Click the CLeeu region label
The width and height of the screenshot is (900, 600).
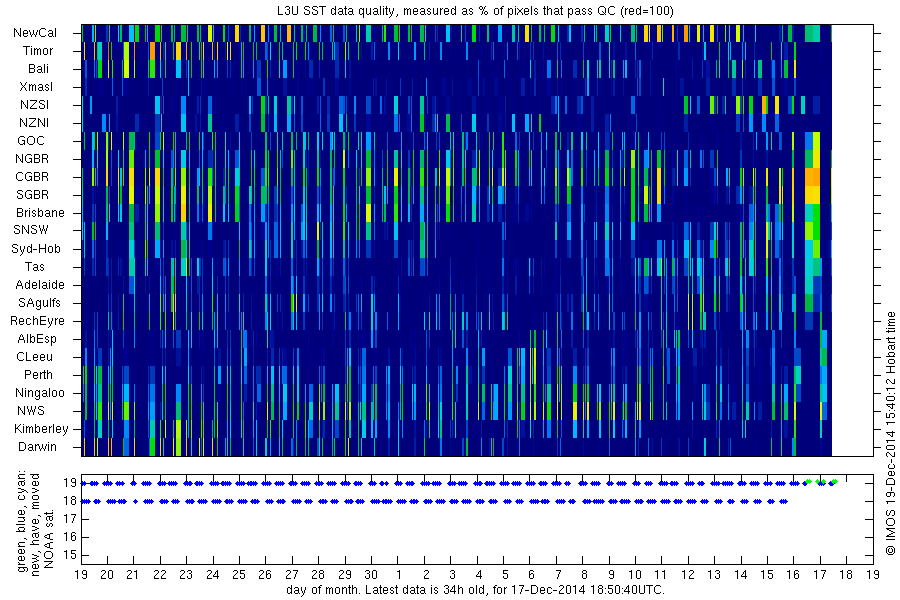(x=34, y=357)
